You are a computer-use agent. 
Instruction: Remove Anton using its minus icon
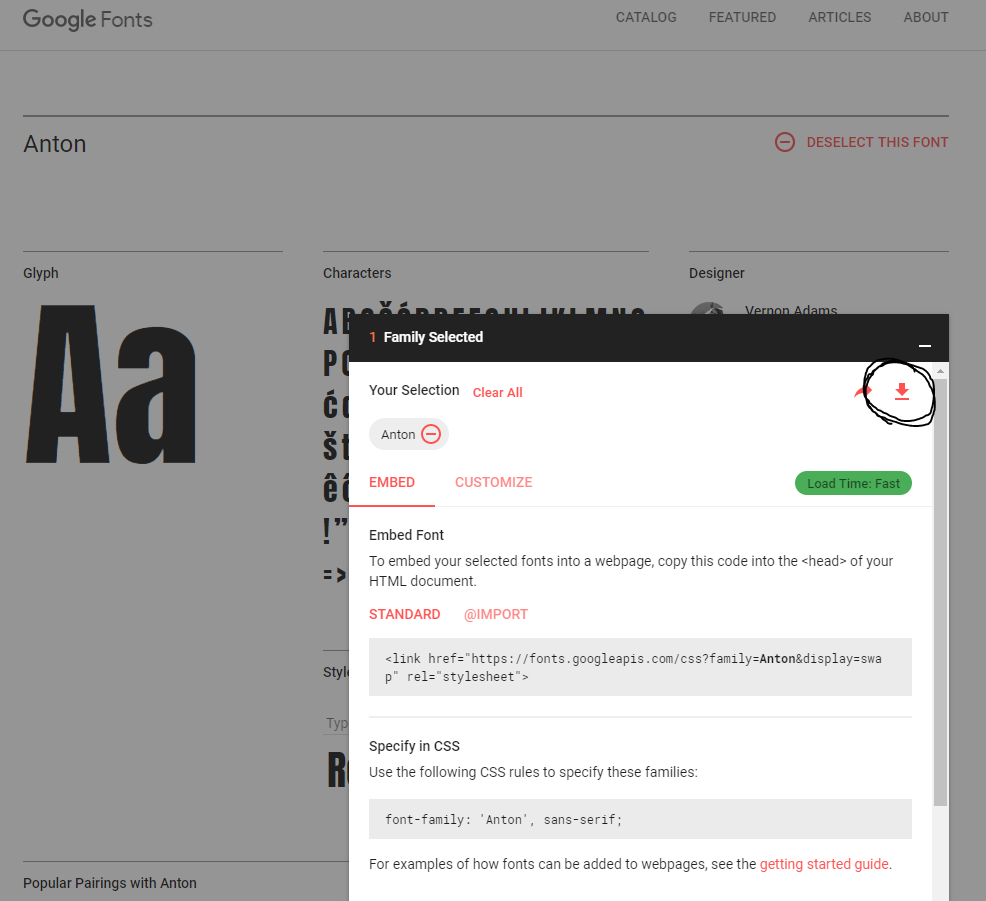pyautogui.click(x=431, y=434)
